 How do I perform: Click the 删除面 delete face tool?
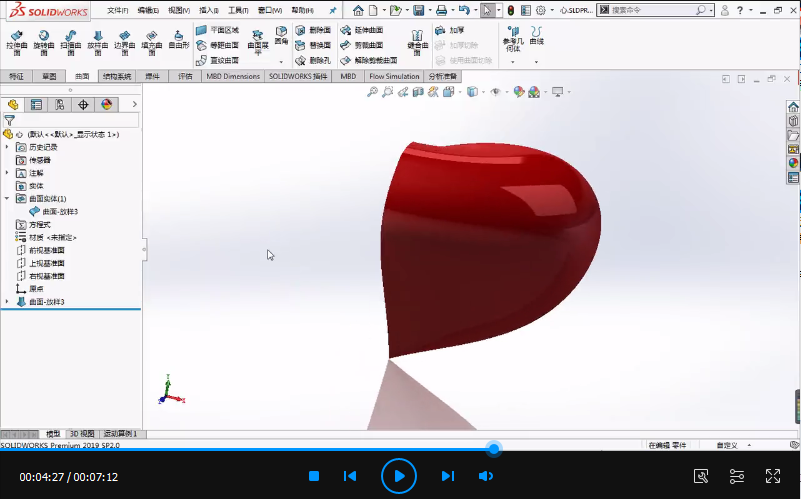pos(314,30)
